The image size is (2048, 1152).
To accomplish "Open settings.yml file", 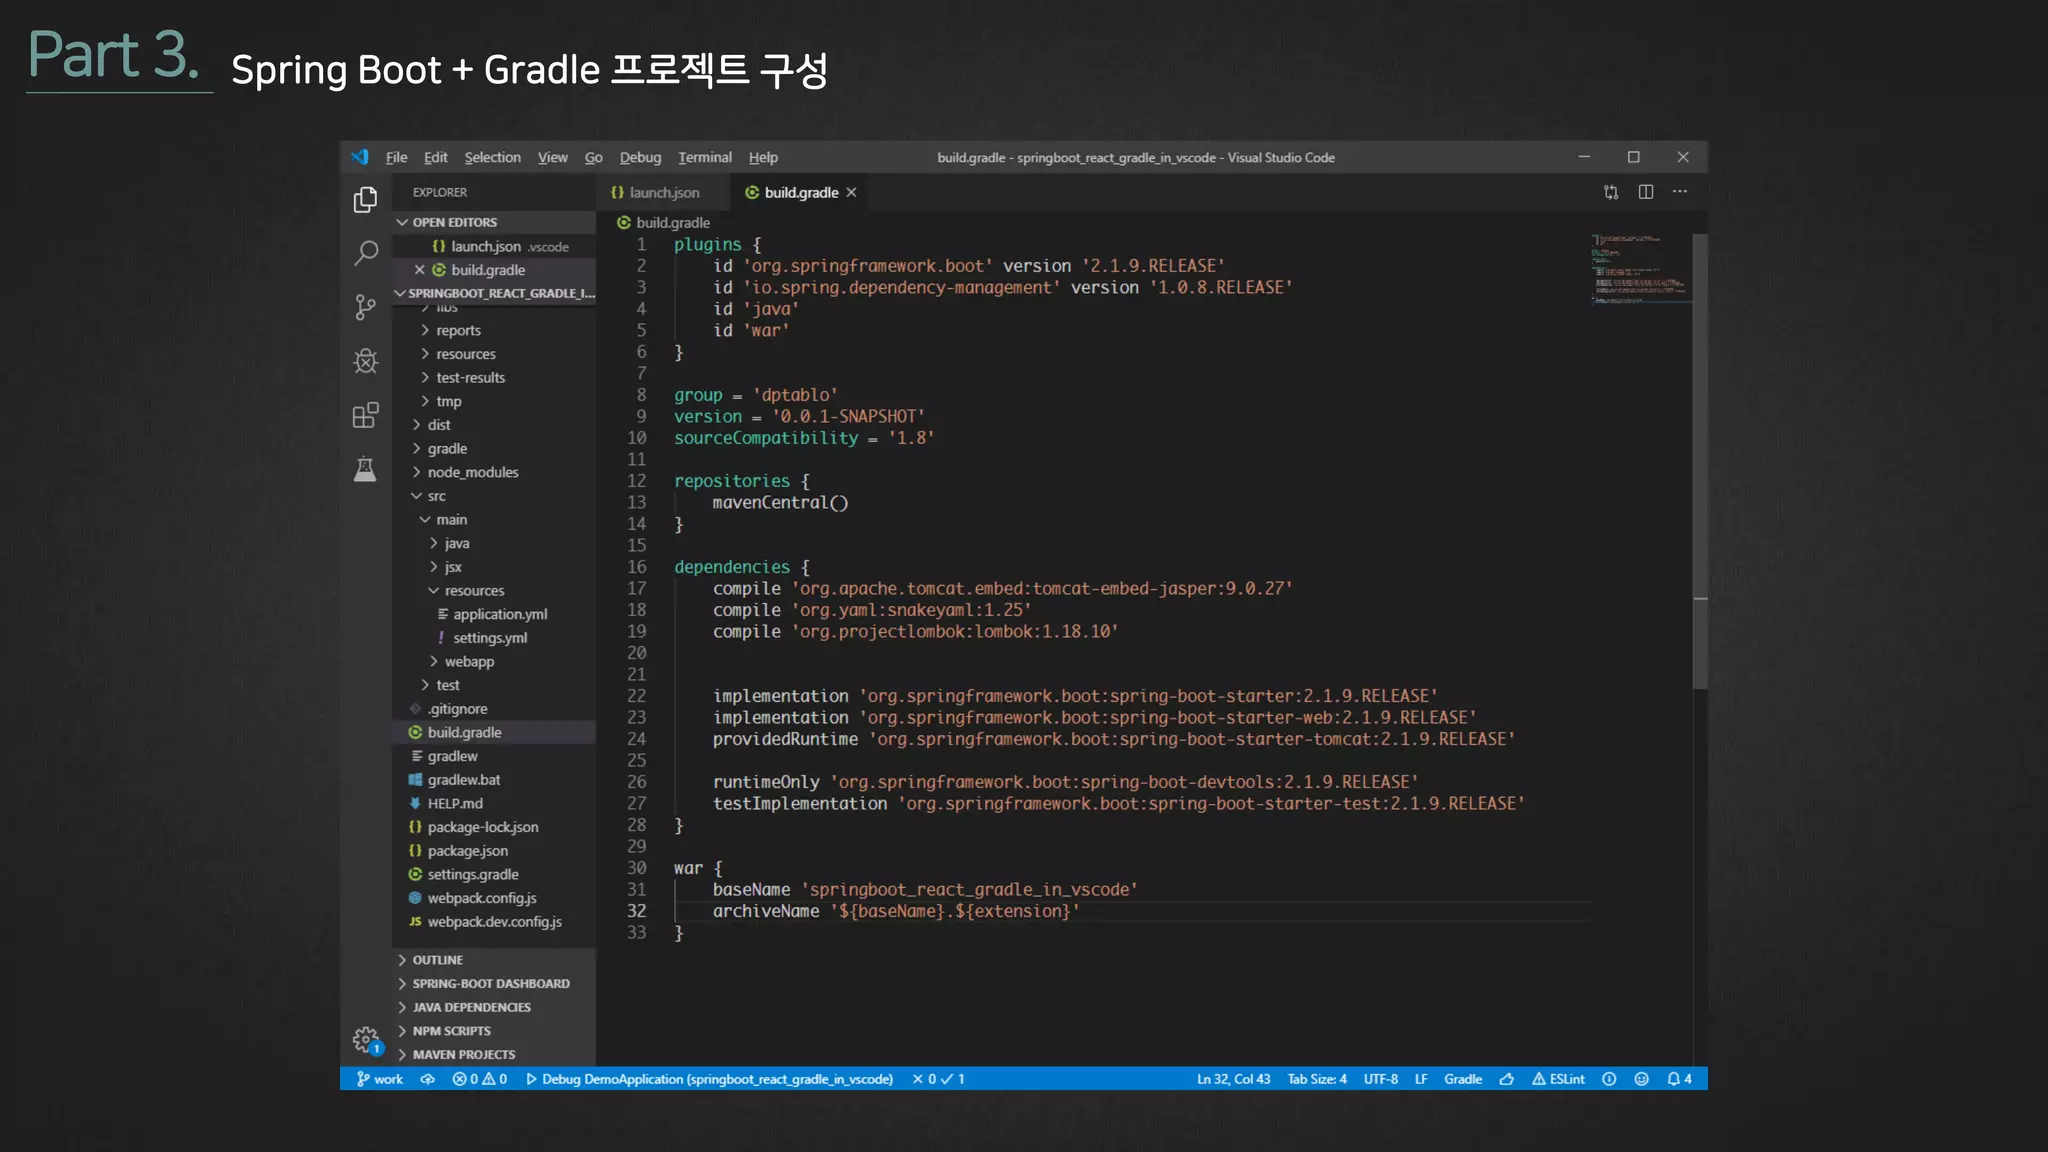I will point(495,638).
